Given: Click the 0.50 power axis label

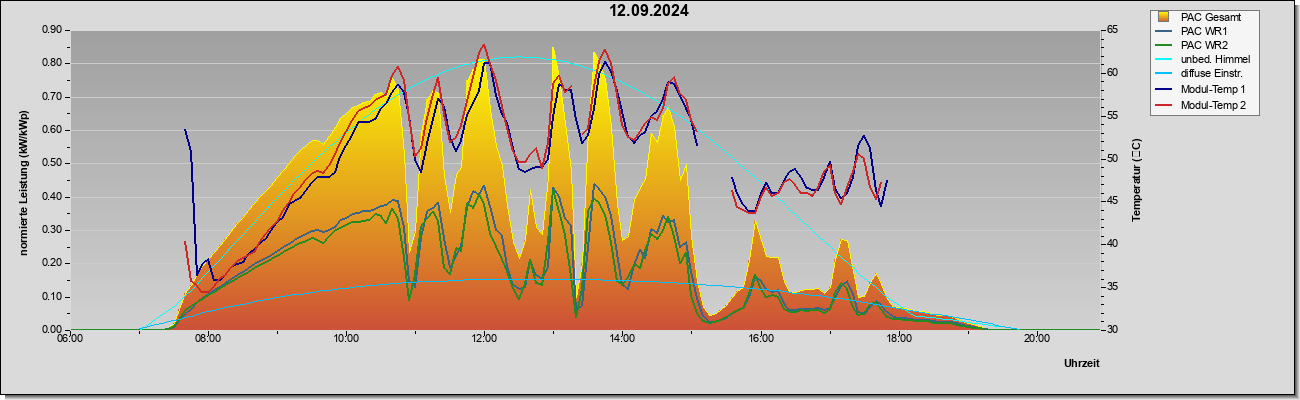Looking at the screenshot, I should [x=52, y=163].
